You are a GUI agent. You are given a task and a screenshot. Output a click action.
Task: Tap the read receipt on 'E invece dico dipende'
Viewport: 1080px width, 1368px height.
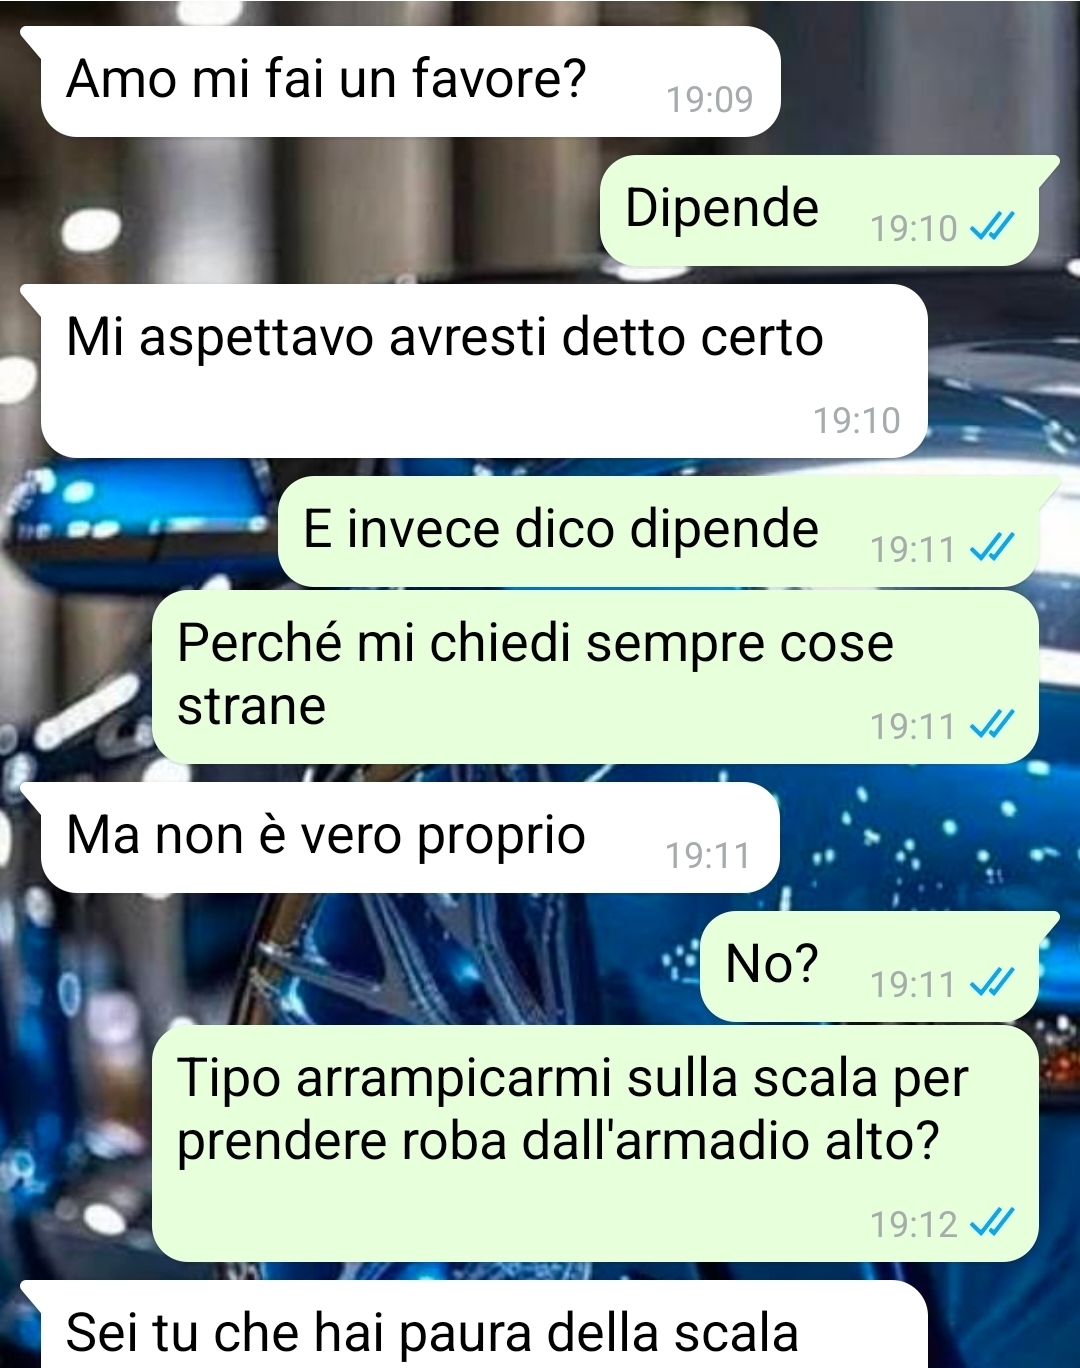point(992,547)
